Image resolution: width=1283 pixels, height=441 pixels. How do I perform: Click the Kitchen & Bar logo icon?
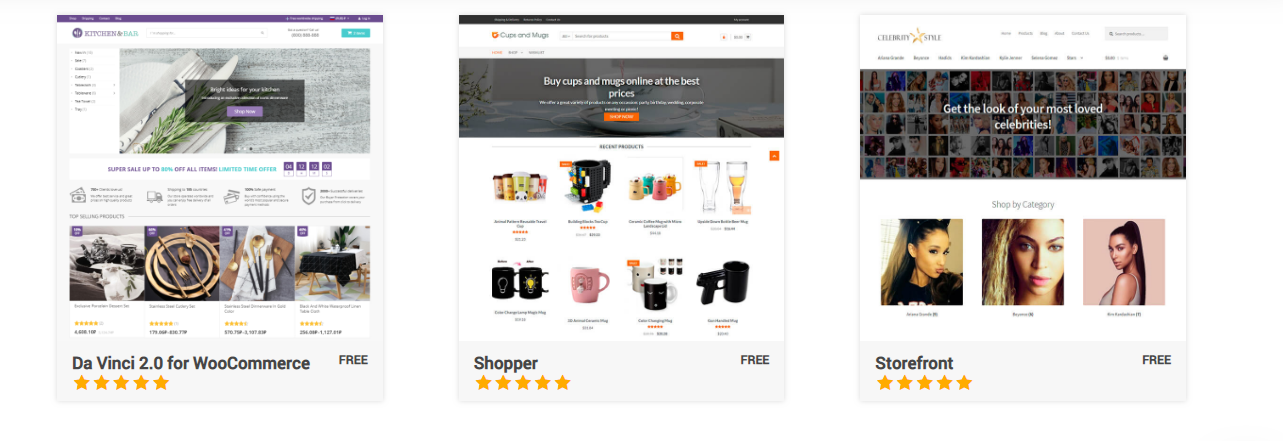78,33
